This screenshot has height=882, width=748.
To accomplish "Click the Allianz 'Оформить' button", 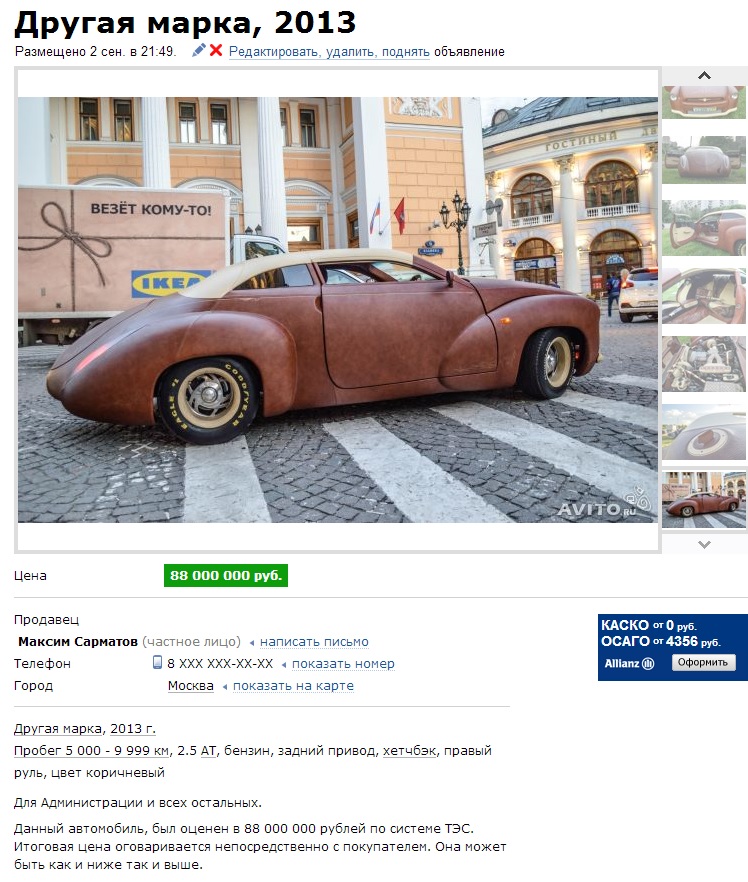I will click(x=703, y=663).
